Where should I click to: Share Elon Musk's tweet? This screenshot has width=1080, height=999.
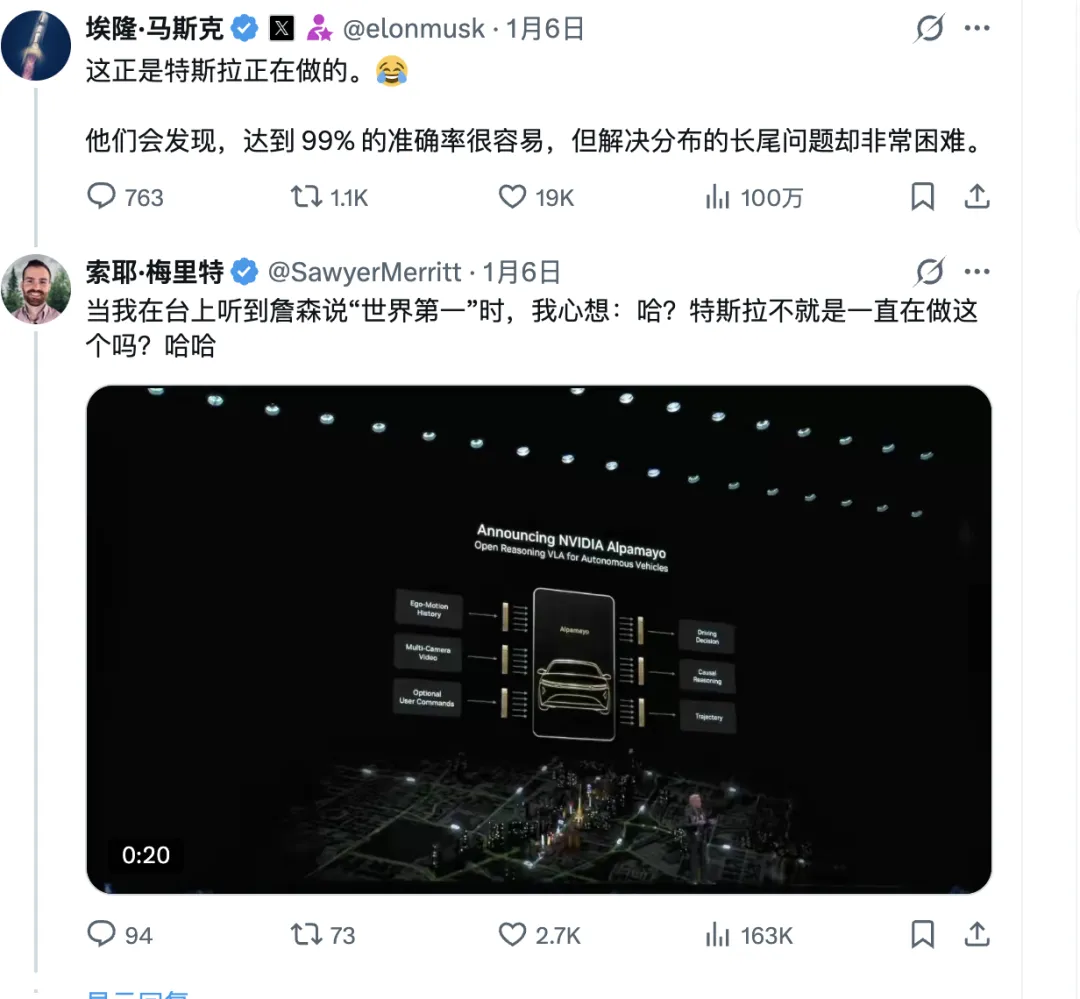point(977,196)
